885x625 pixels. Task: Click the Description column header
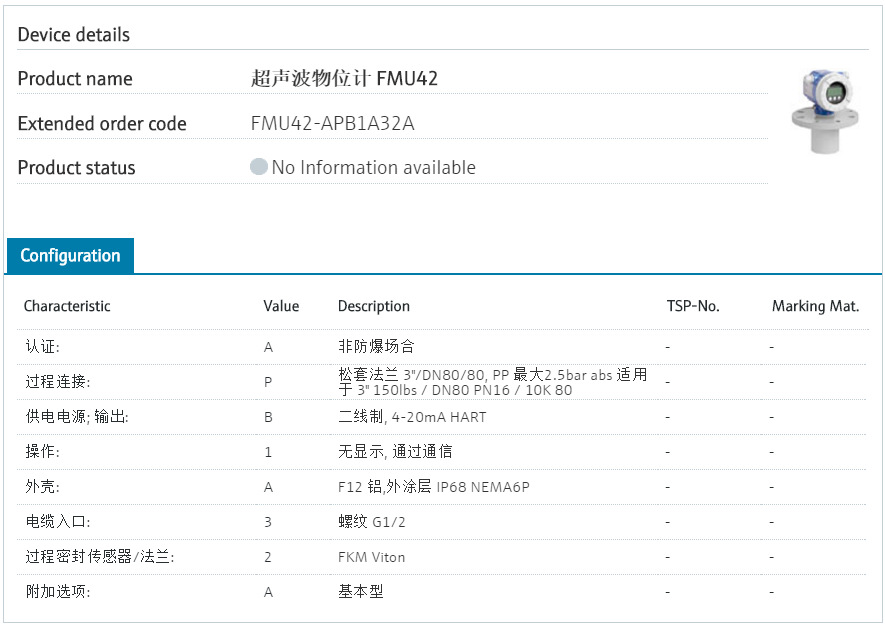pos(374,306)
